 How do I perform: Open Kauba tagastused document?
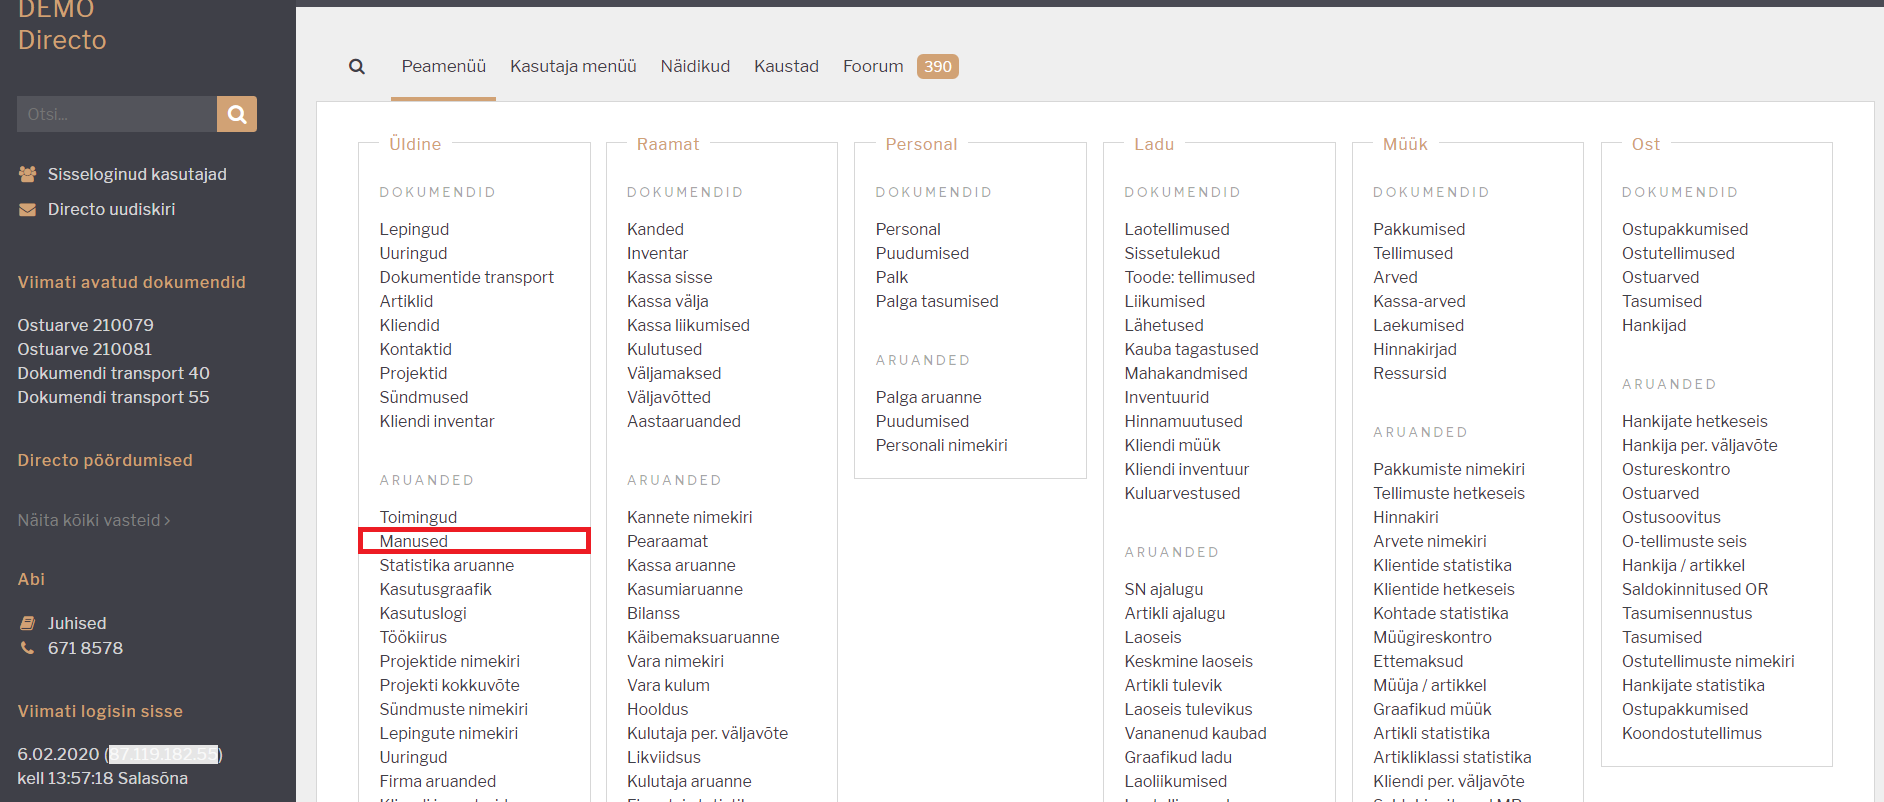click(x=1191, y=349)
